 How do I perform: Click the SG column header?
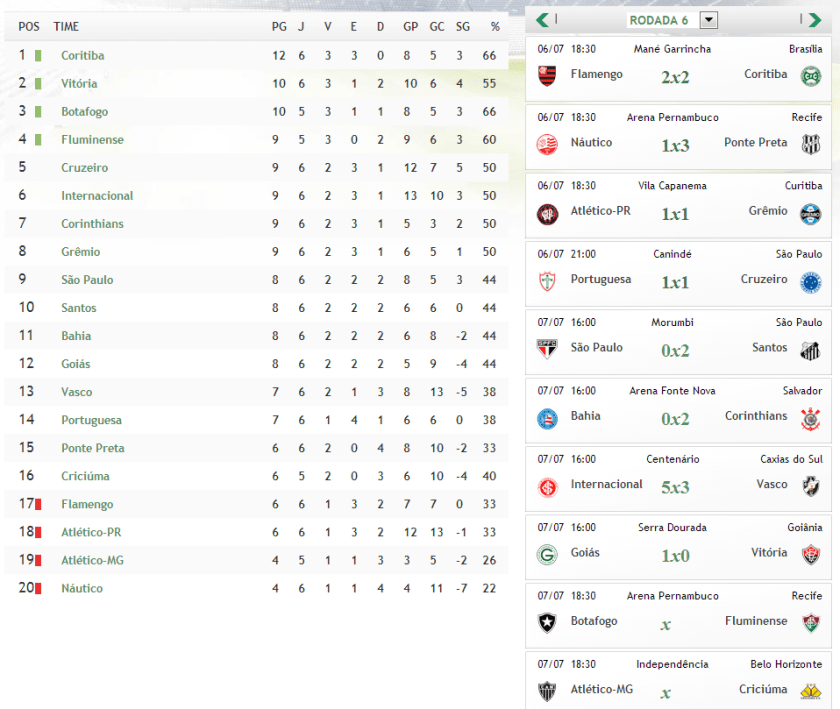[x=462, y=27]
